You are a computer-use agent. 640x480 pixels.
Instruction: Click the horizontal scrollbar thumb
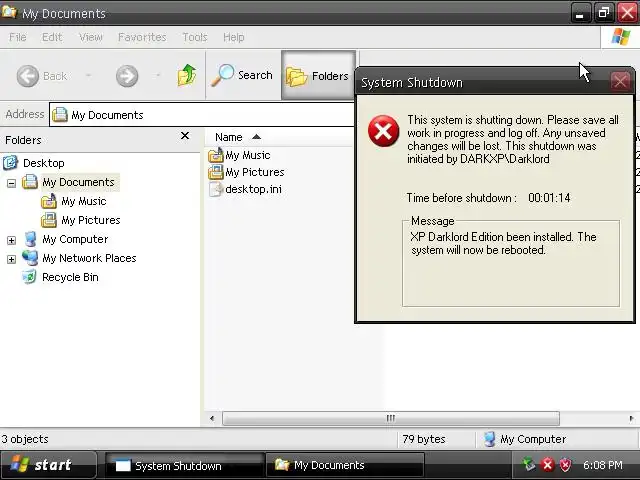point(391,418)
